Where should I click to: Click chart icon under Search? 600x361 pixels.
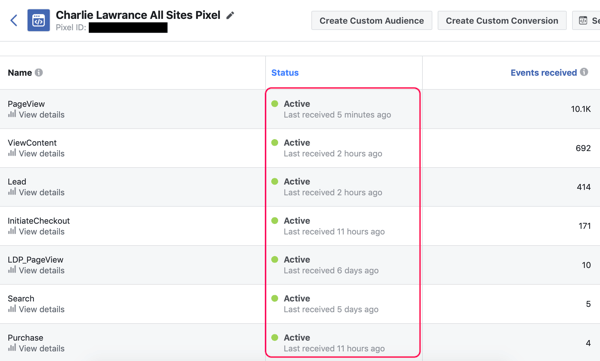tap(12, 309)
